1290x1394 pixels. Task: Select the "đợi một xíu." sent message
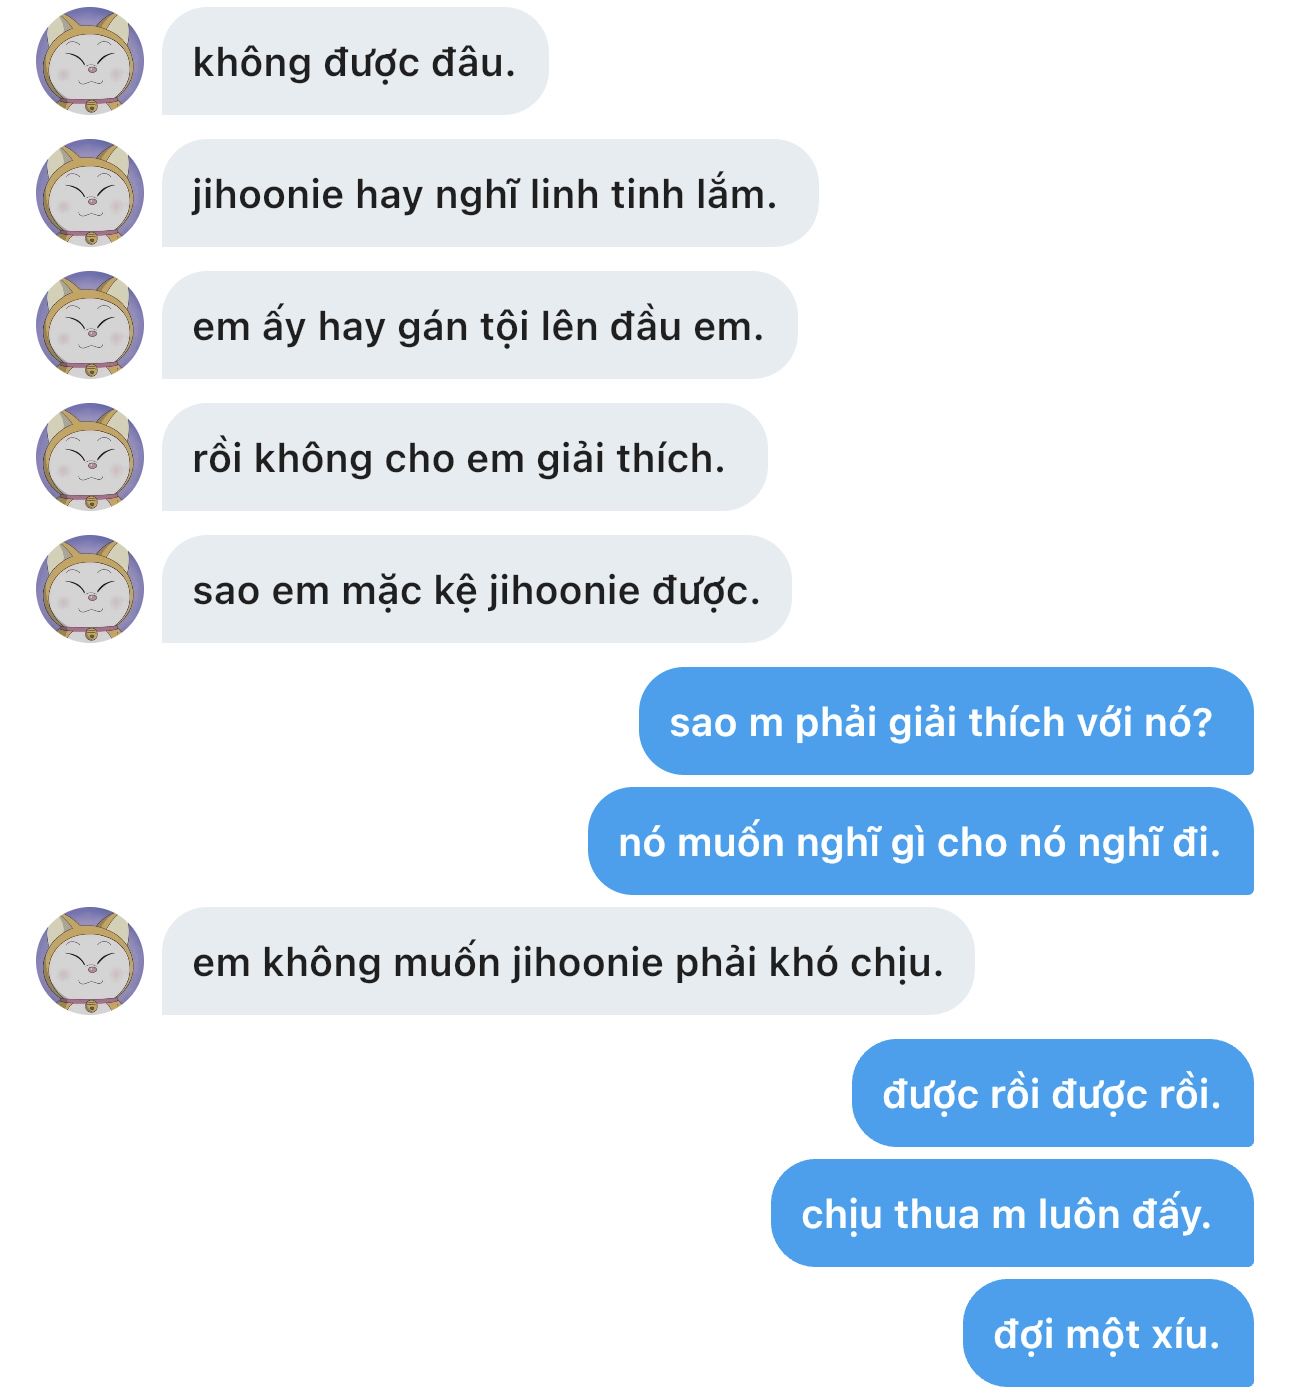(x=1108, y=1333)
